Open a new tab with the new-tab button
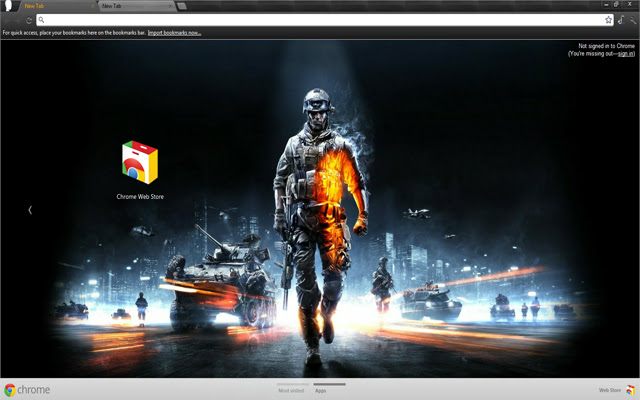This screenshot has height=400, width=640. click(182, 6)
